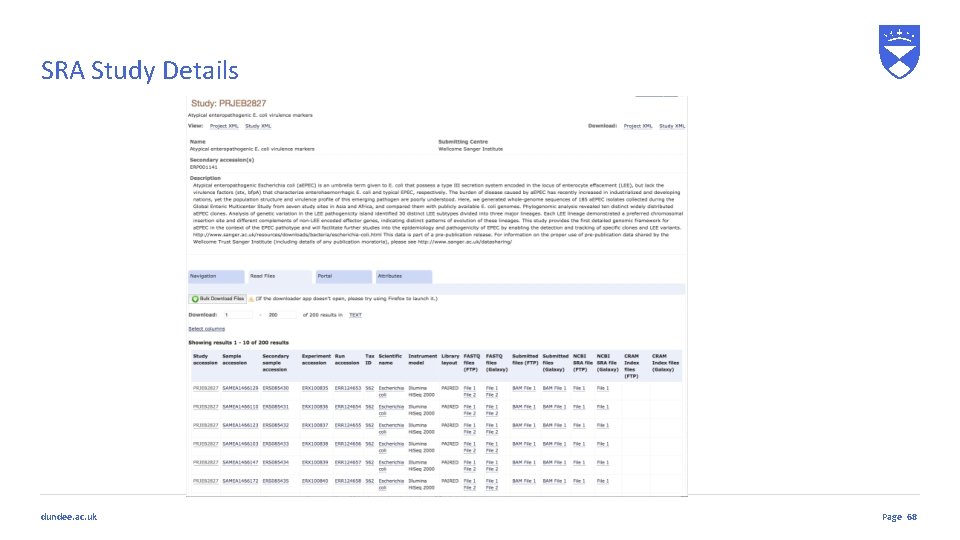Open run accession ERR124653 link

pyautogui.click(x=348, y=388)
